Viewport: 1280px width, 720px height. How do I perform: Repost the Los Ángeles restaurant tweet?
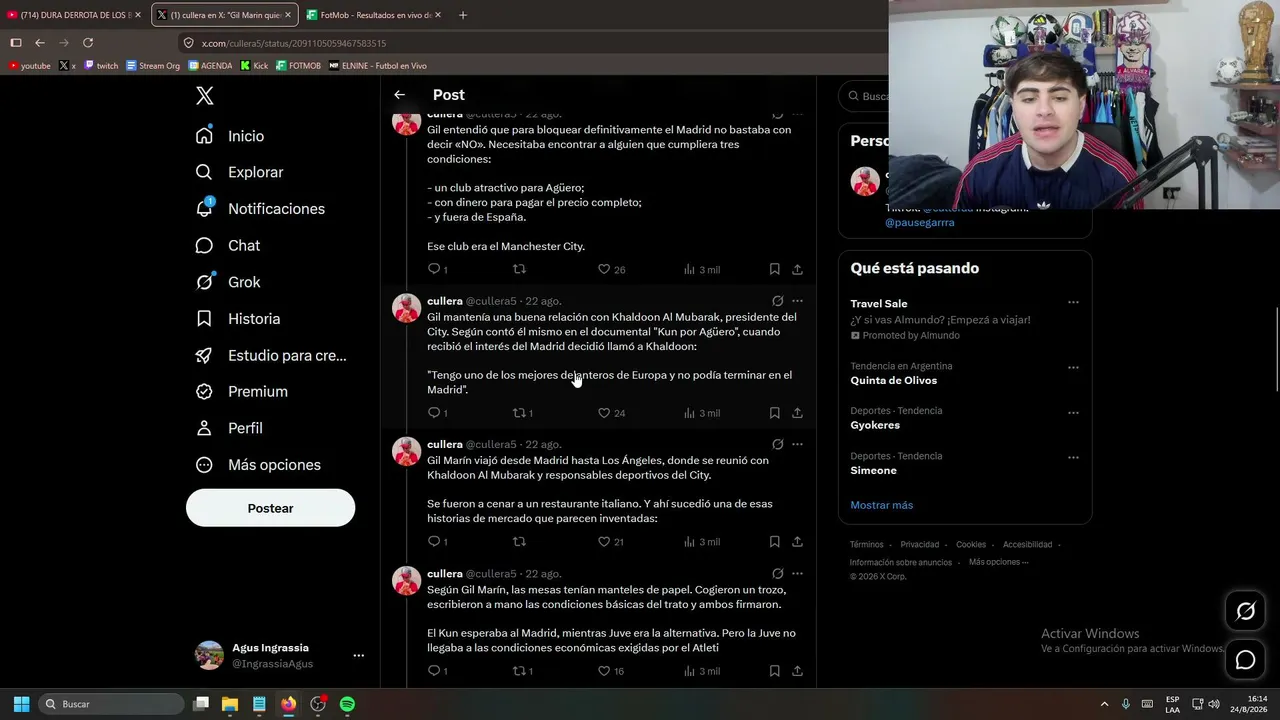point(519,542)
